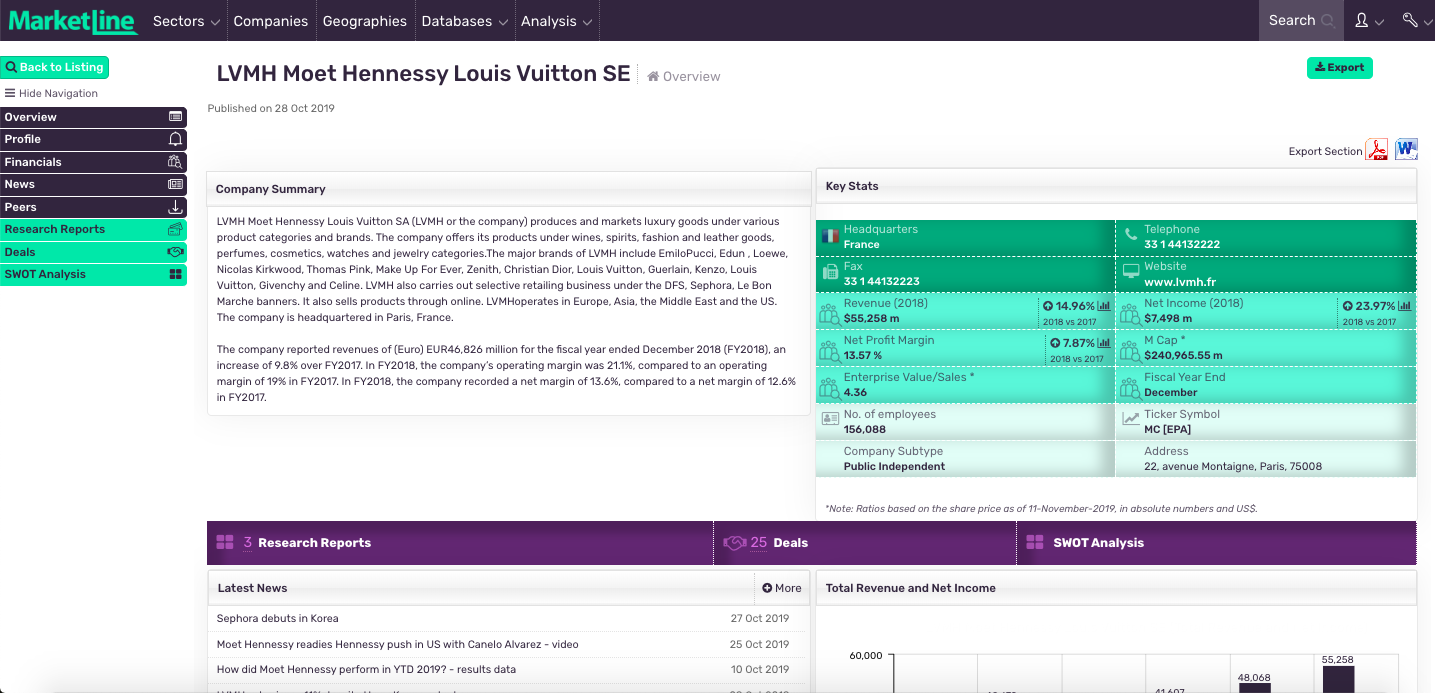Show More latest news
The height and width of the screenshot is (693, 1435).
click(781, 588)
